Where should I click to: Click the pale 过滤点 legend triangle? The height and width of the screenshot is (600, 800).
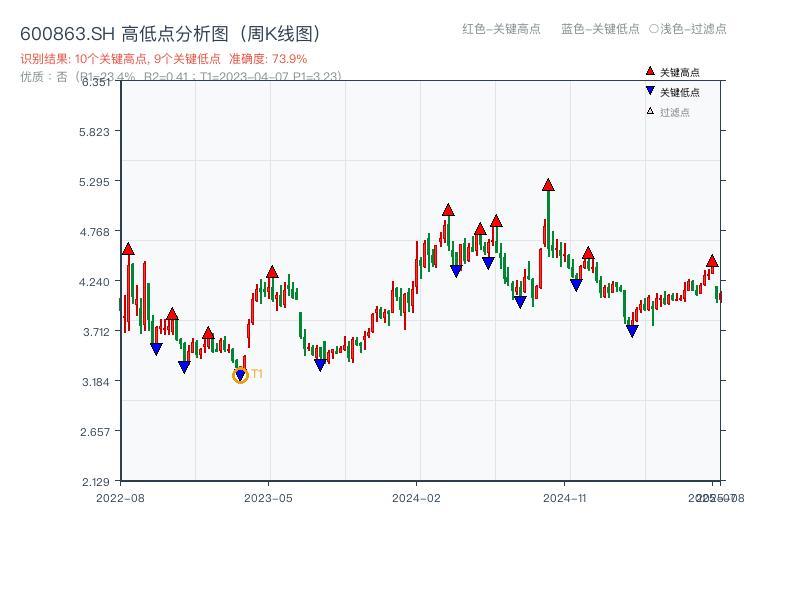(650, 111)
